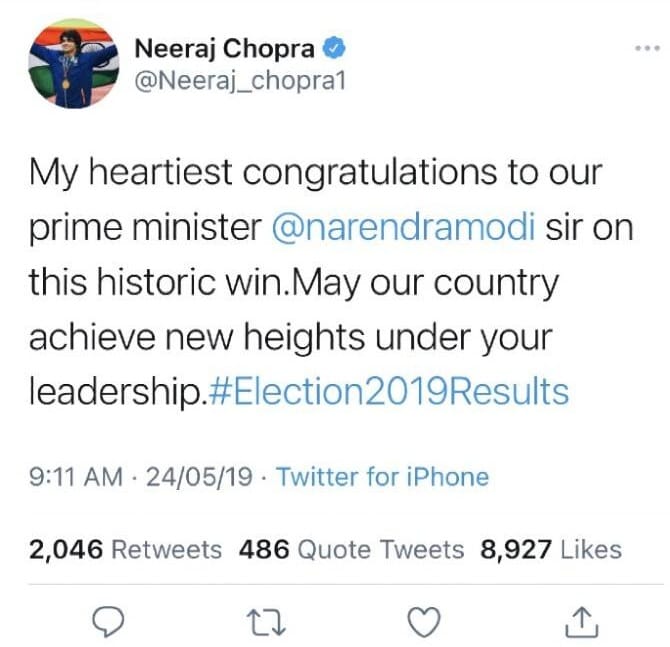View the 2,046 Retweets list
This screenshot has height=647, width=670.
125,549
